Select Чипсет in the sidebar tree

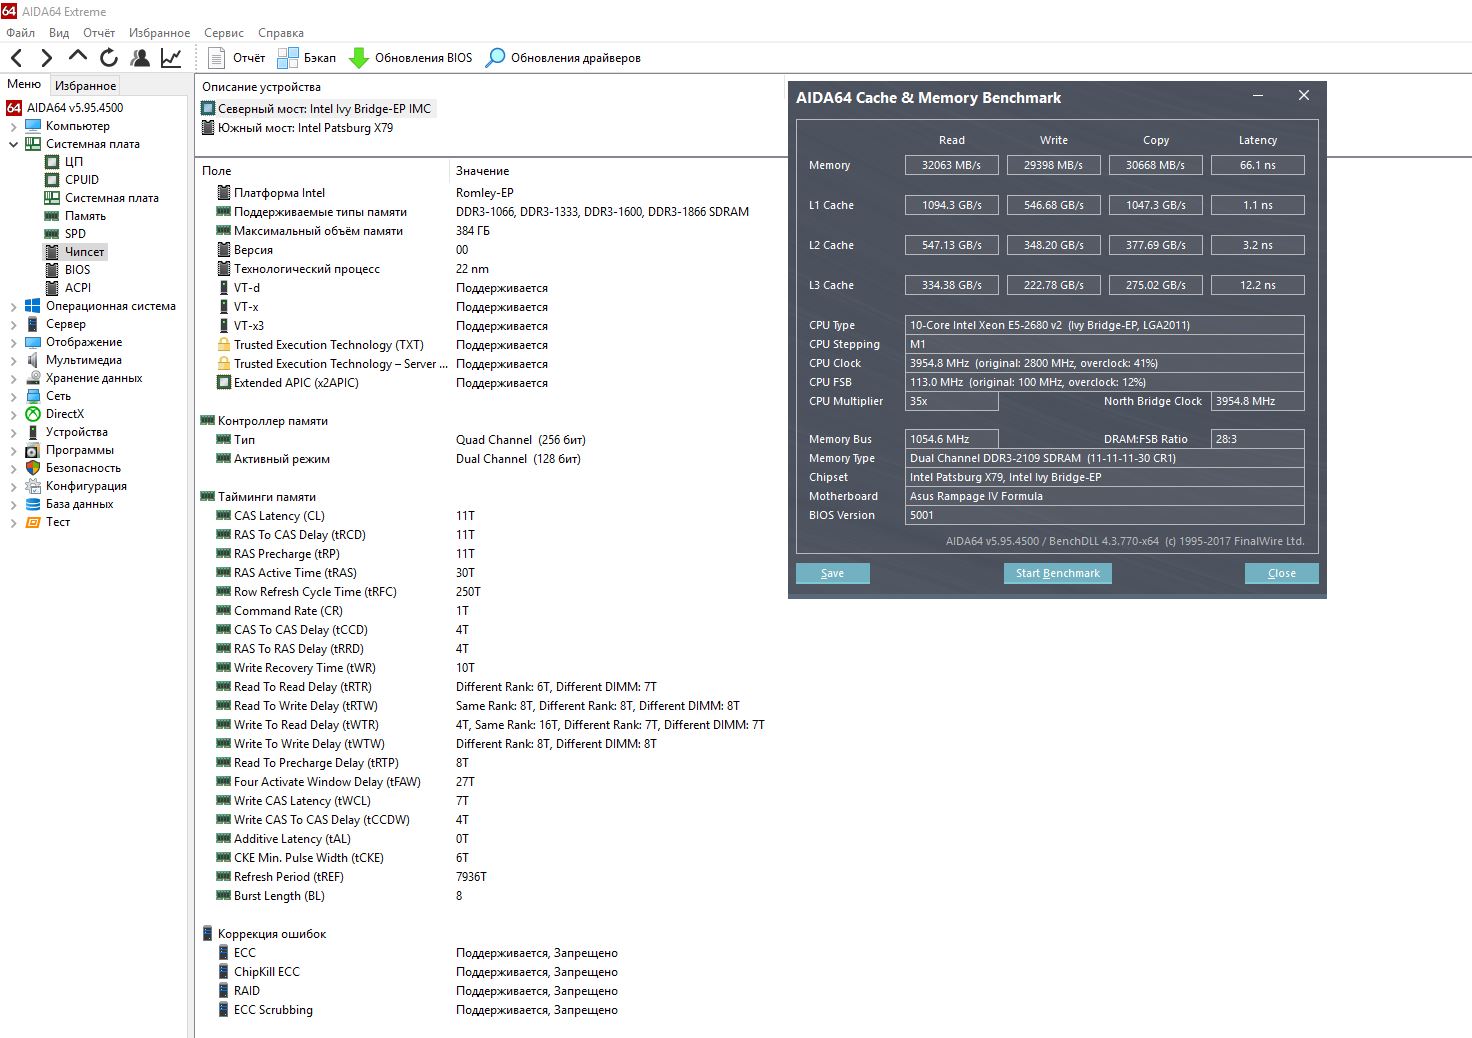click(x=84, y=252)
